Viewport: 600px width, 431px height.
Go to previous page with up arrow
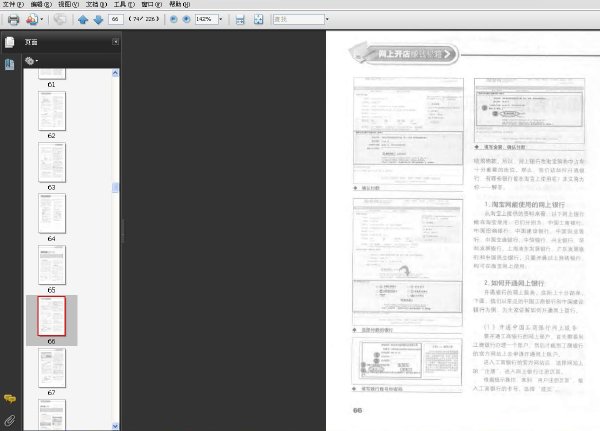83,19
